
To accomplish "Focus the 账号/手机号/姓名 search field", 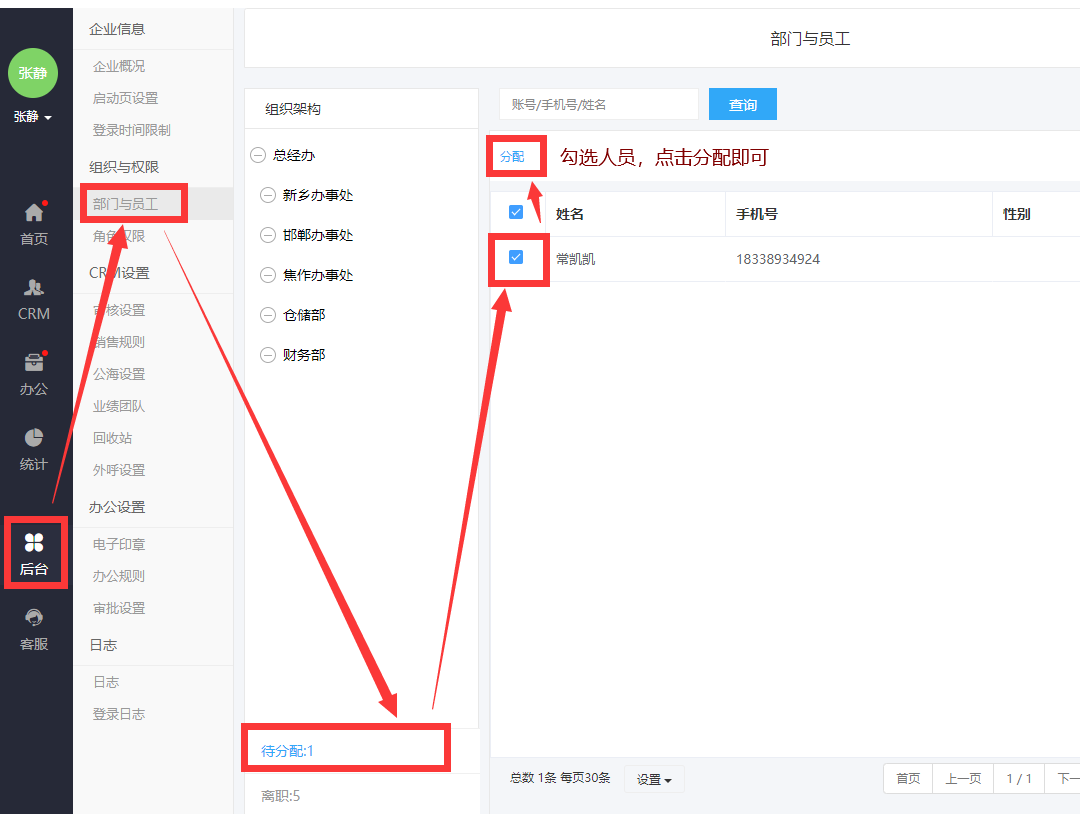I will [x=599, y=104].
